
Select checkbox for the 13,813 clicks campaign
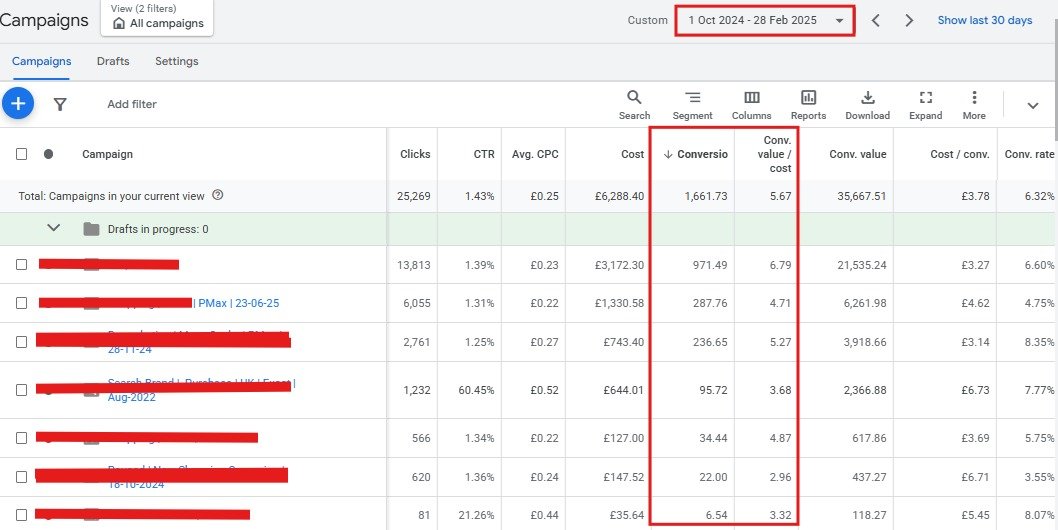coord(21,265)
